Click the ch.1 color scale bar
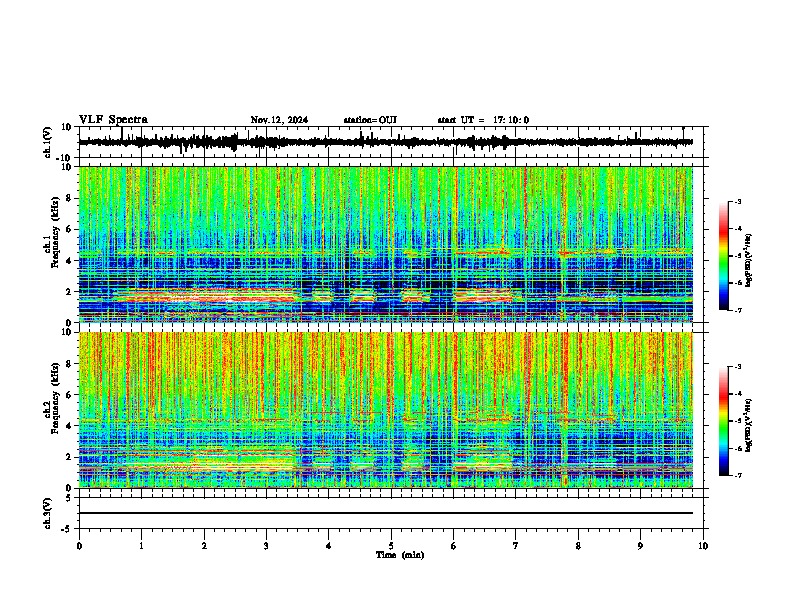This screenshot has height=612, width=792. click(724, 256)
